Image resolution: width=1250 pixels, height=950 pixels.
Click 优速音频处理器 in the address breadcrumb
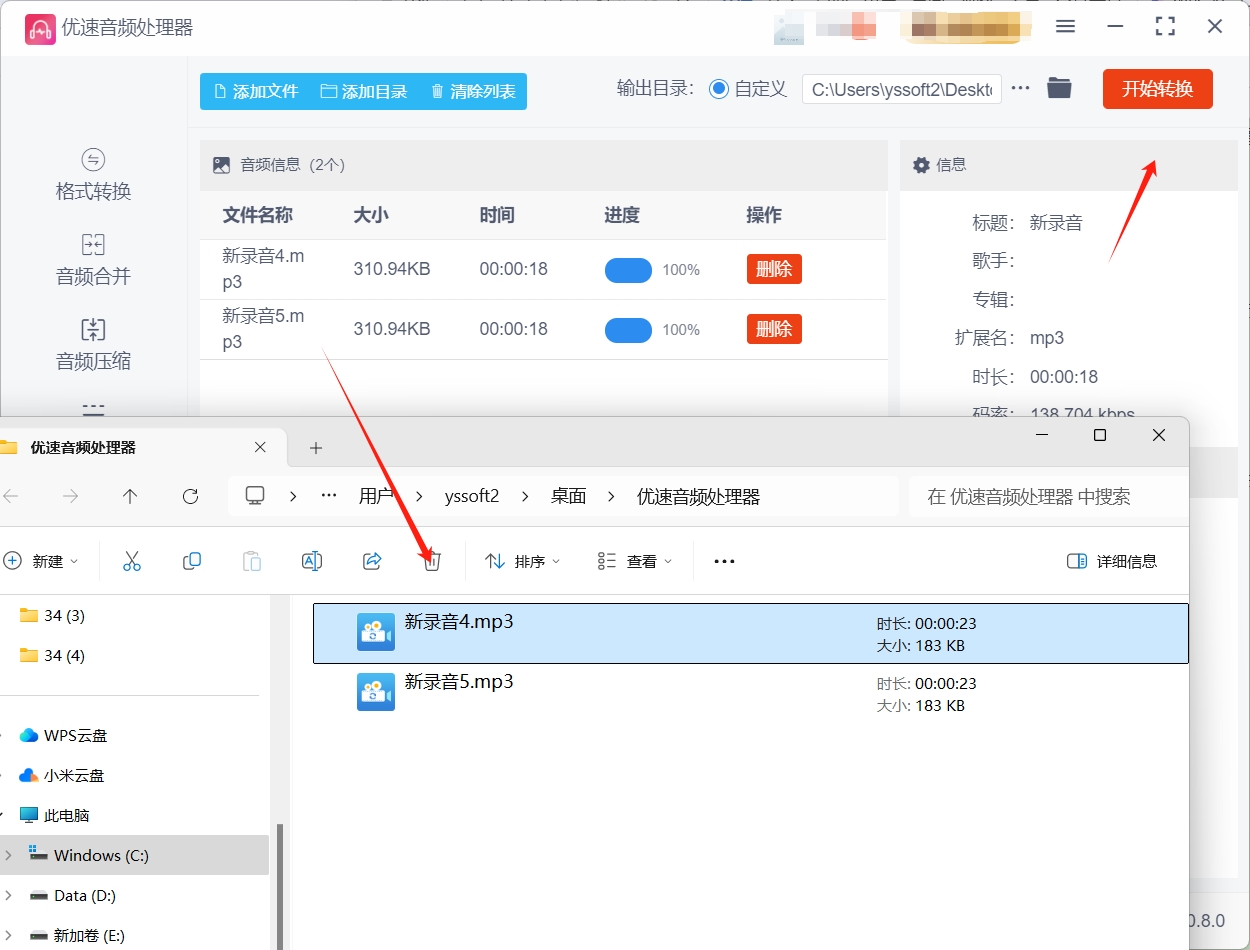(x=698, y=496)
